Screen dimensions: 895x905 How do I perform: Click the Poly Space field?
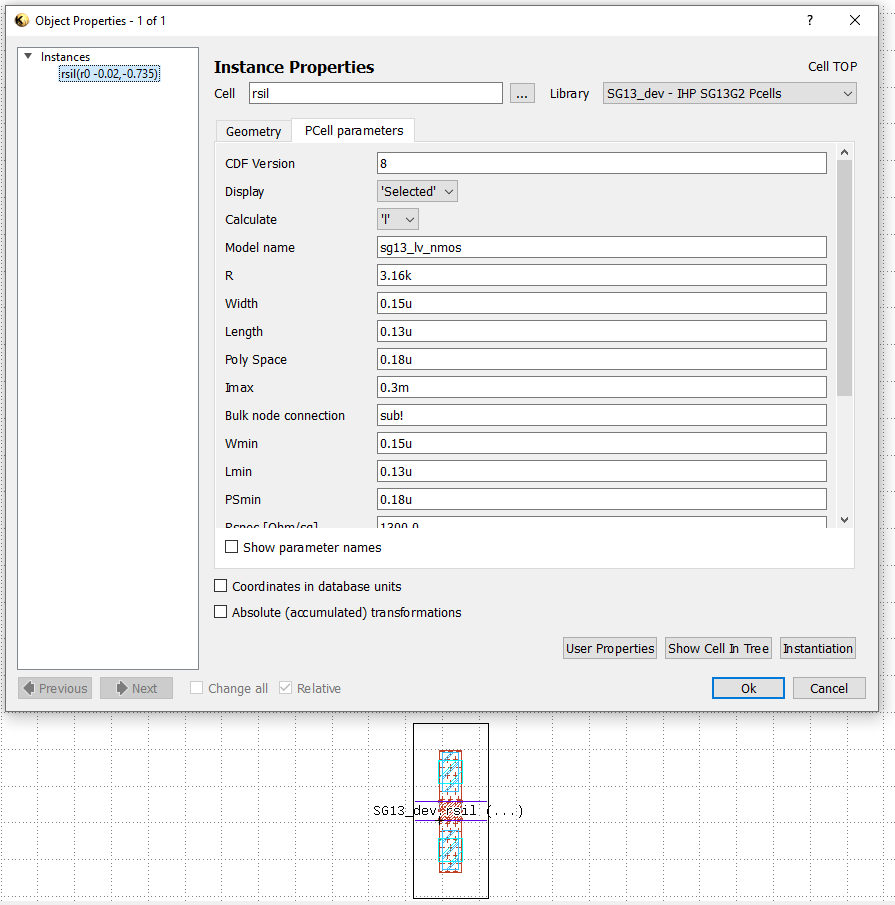(601, 360)
